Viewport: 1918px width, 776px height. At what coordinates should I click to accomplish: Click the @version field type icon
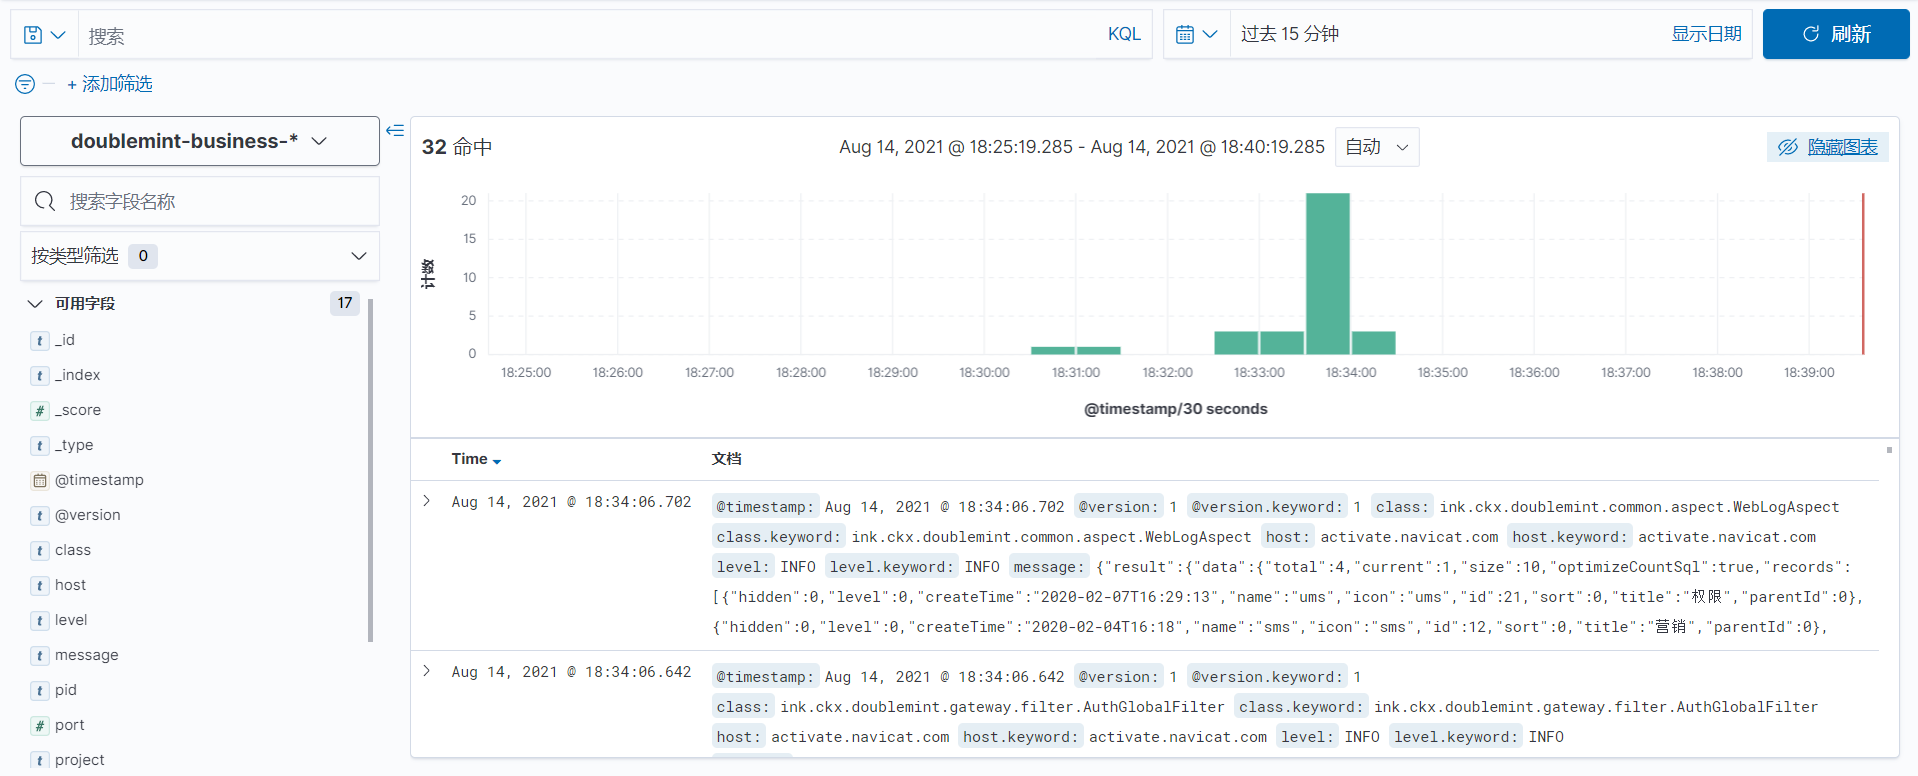(40, 516)
